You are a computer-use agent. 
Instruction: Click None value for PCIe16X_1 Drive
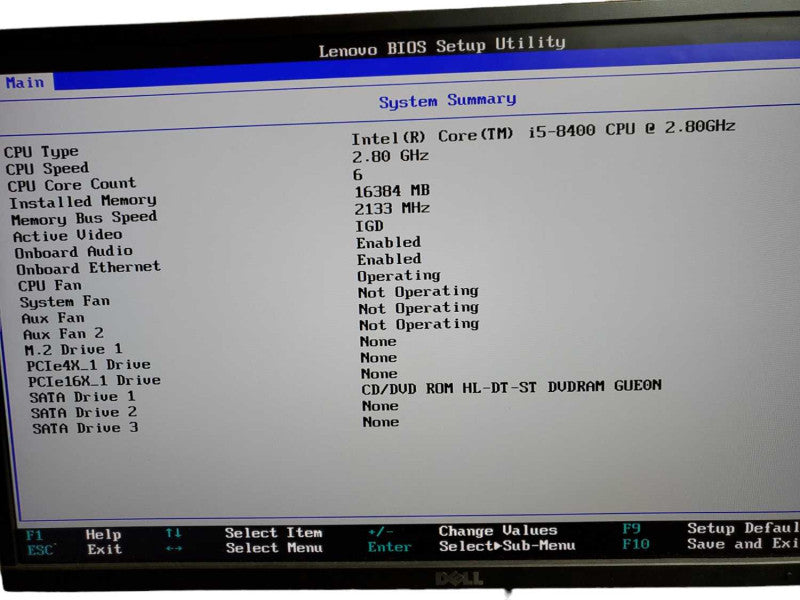click(379, 374)
